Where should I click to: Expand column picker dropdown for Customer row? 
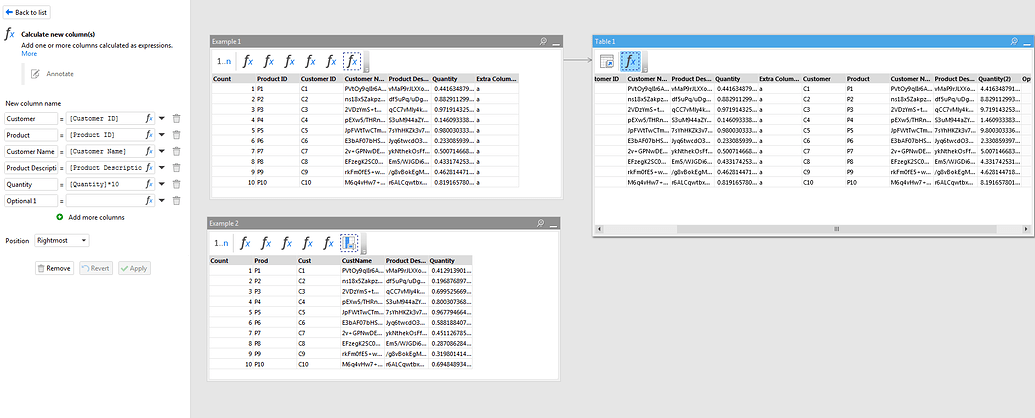(x=162, y=119)
